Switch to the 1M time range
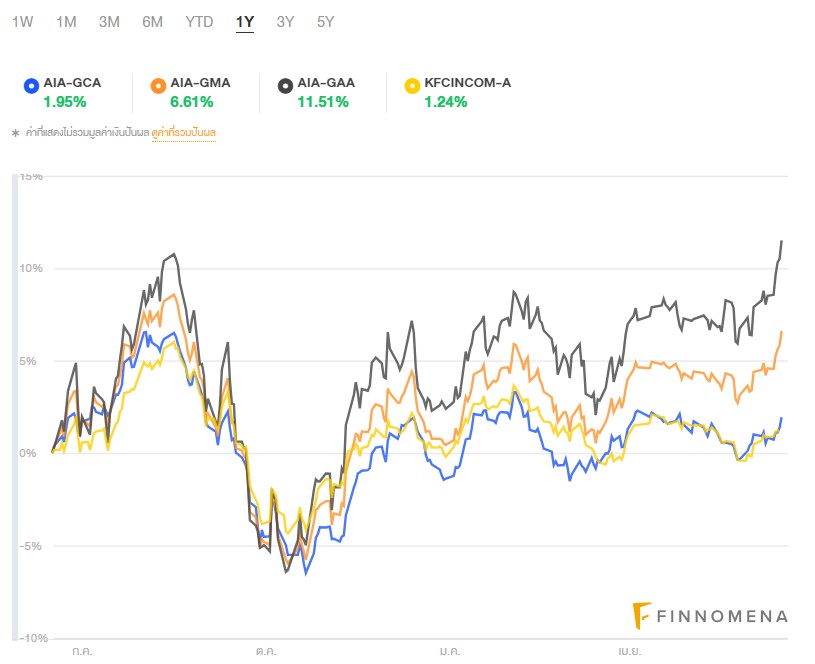Screen dimensions: 815x664 point(66,22)
